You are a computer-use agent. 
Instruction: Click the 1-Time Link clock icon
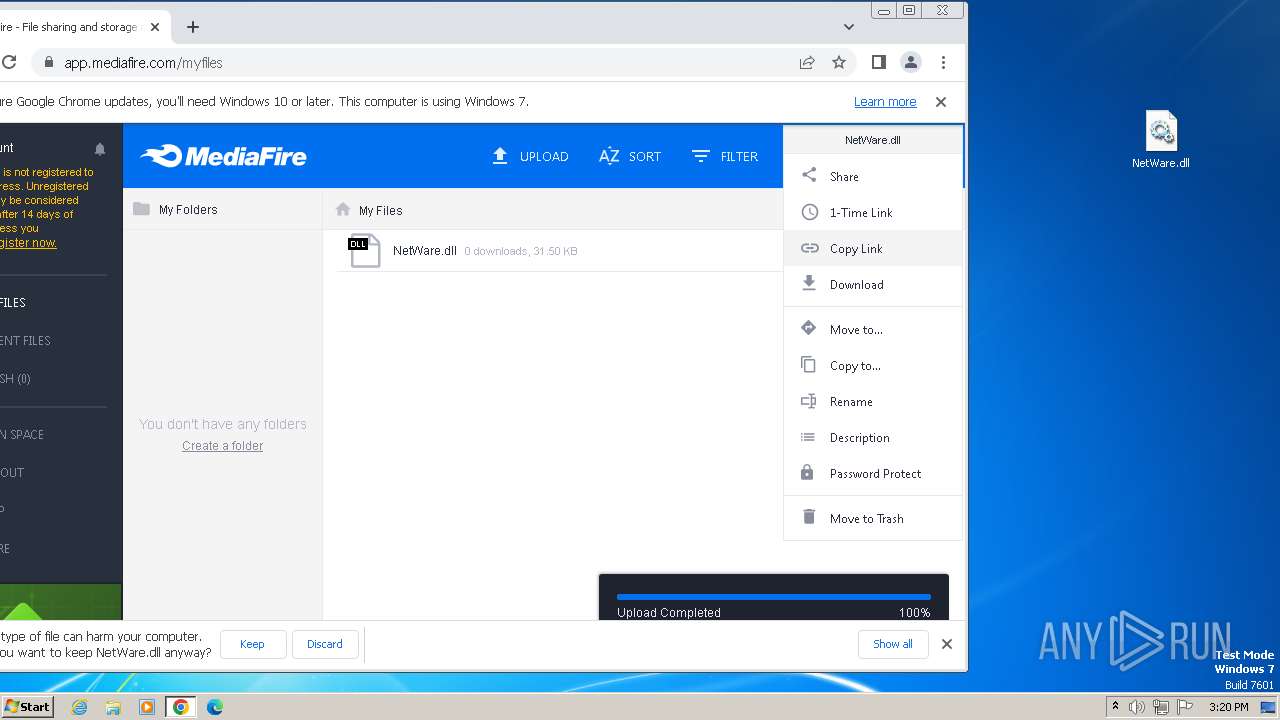pos(809,212)
